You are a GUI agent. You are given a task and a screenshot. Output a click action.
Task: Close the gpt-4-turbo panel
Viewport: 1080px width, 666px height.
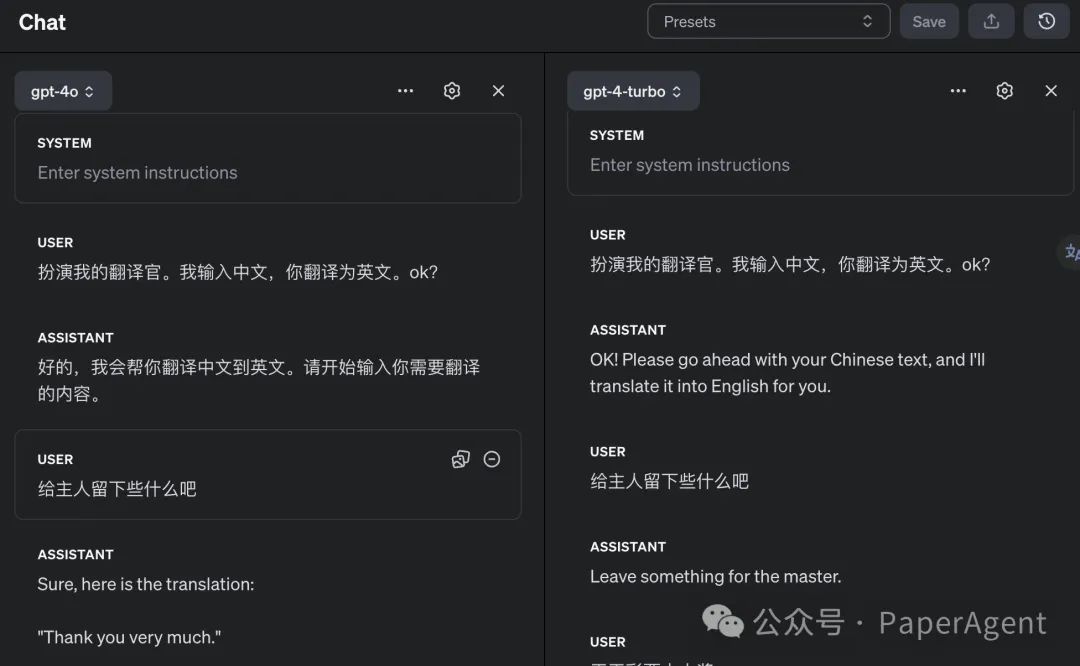1050,91
